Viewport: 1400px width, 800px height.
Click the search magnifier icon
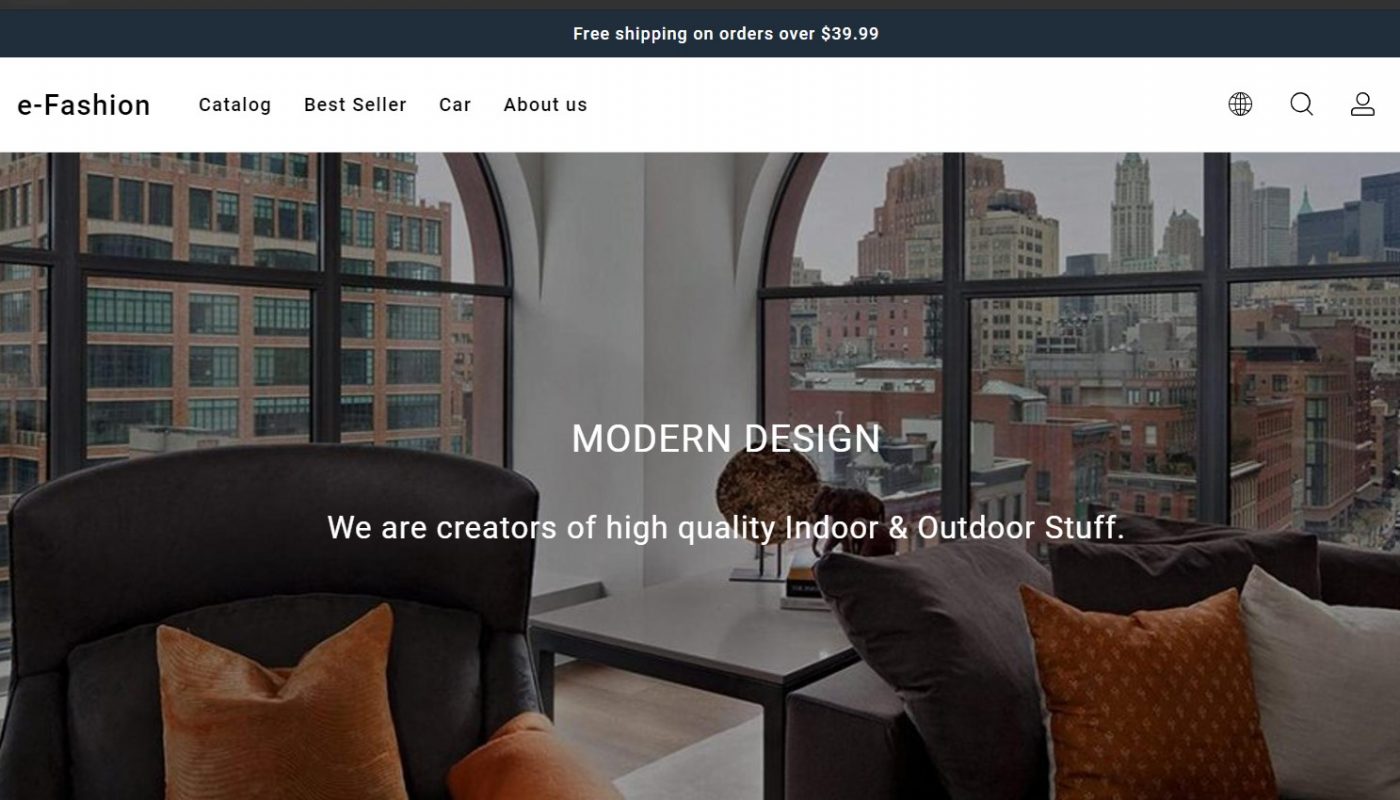point(1301,104)
